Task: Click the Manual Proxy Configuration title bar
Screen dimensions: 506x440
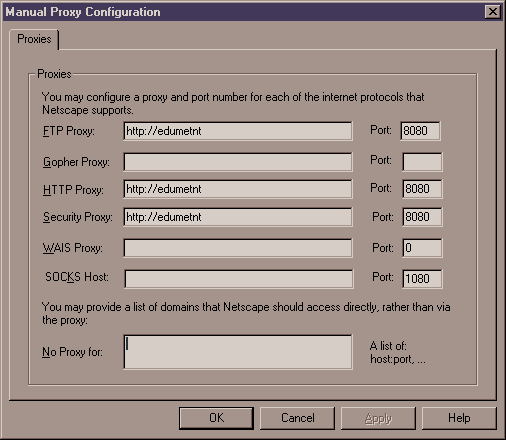Action: (x=243, y=12)
